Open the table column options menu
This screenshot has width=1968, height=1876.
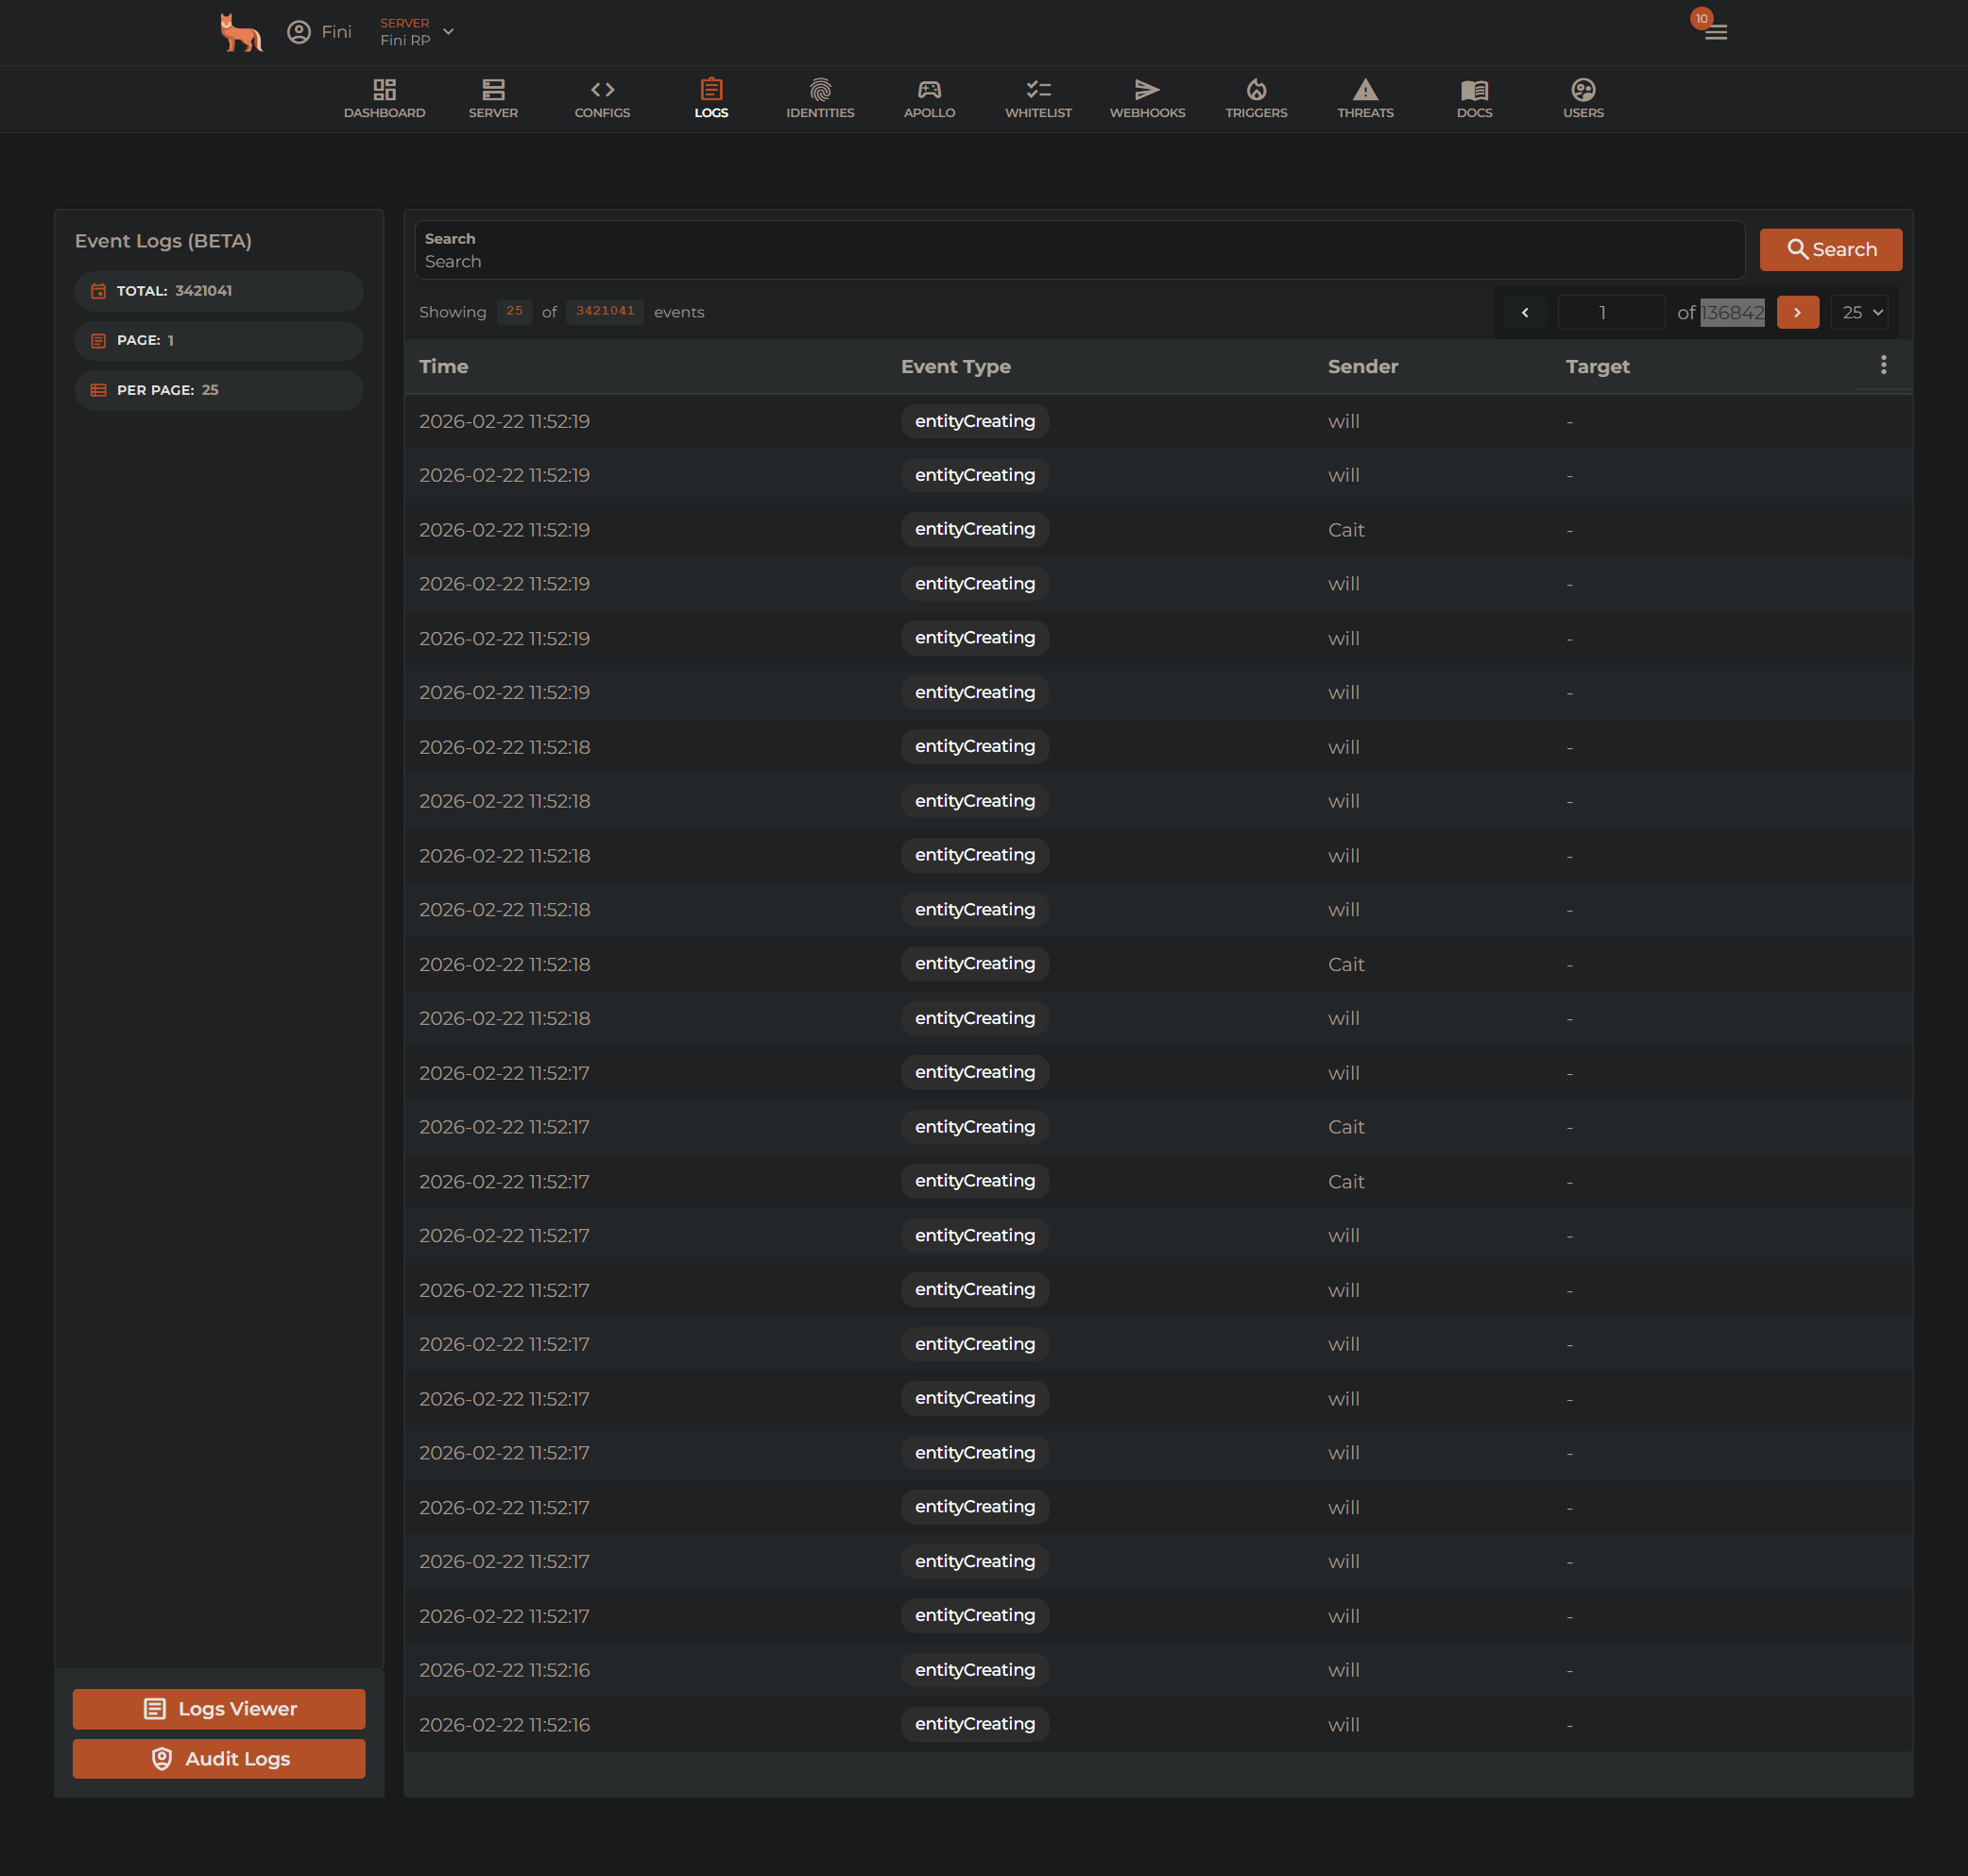click(x=1884, y=364)
